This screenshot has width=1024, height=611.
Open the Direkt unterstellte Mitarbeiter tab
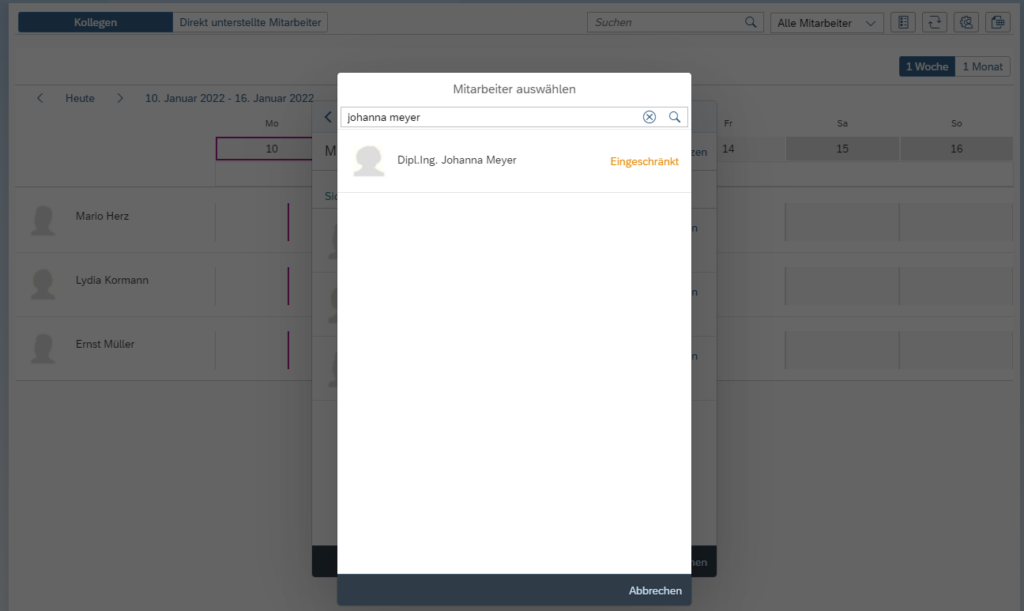tap(250, 22)
